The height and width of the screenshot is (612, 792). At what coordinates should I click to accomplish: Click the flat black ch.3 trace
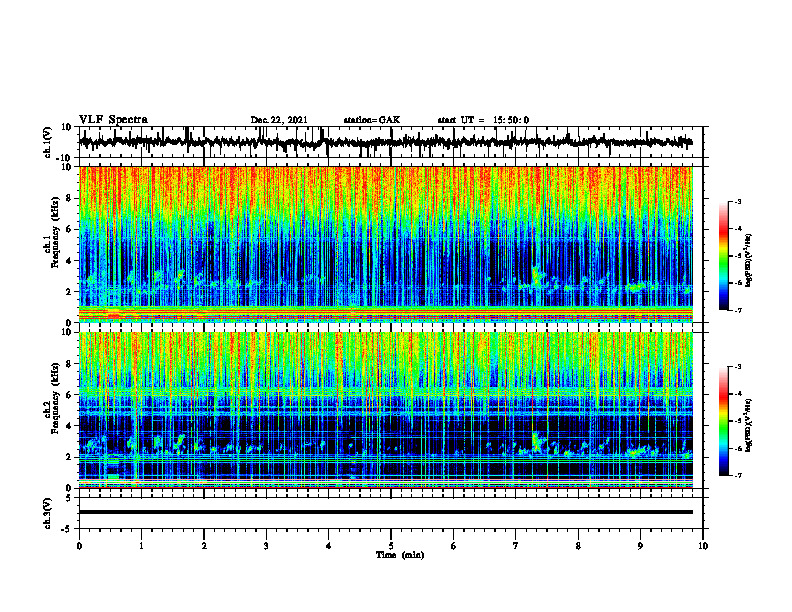(x=385, y=512)
